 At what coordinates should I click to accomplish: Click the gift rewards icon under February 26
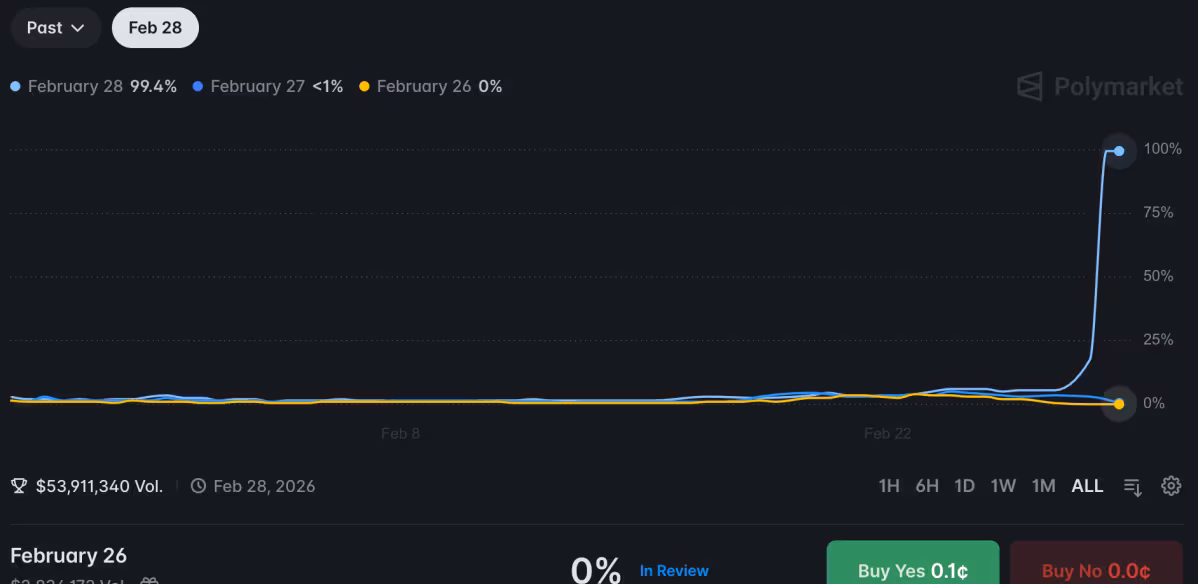point(149,581)
